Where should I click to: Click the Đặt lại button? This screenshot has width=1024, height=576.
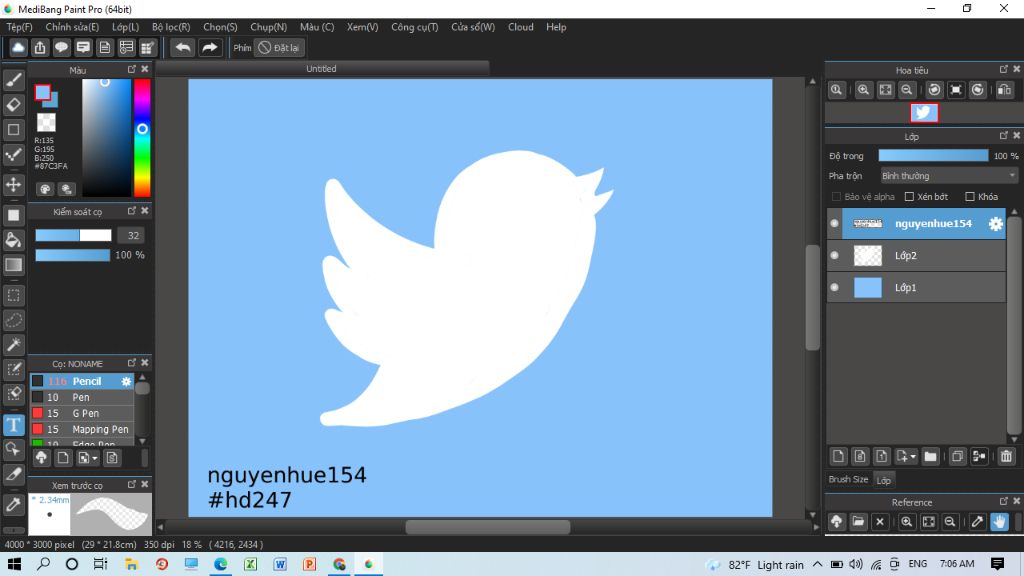(280, 48)
